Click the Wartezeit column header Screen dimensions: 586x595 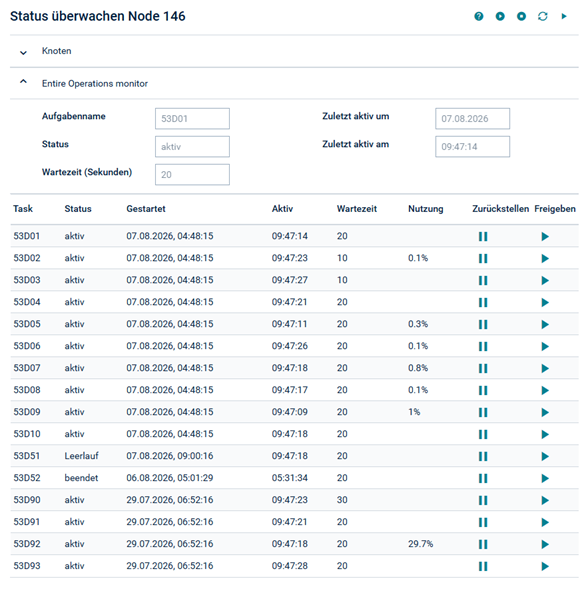click(357, 209)
